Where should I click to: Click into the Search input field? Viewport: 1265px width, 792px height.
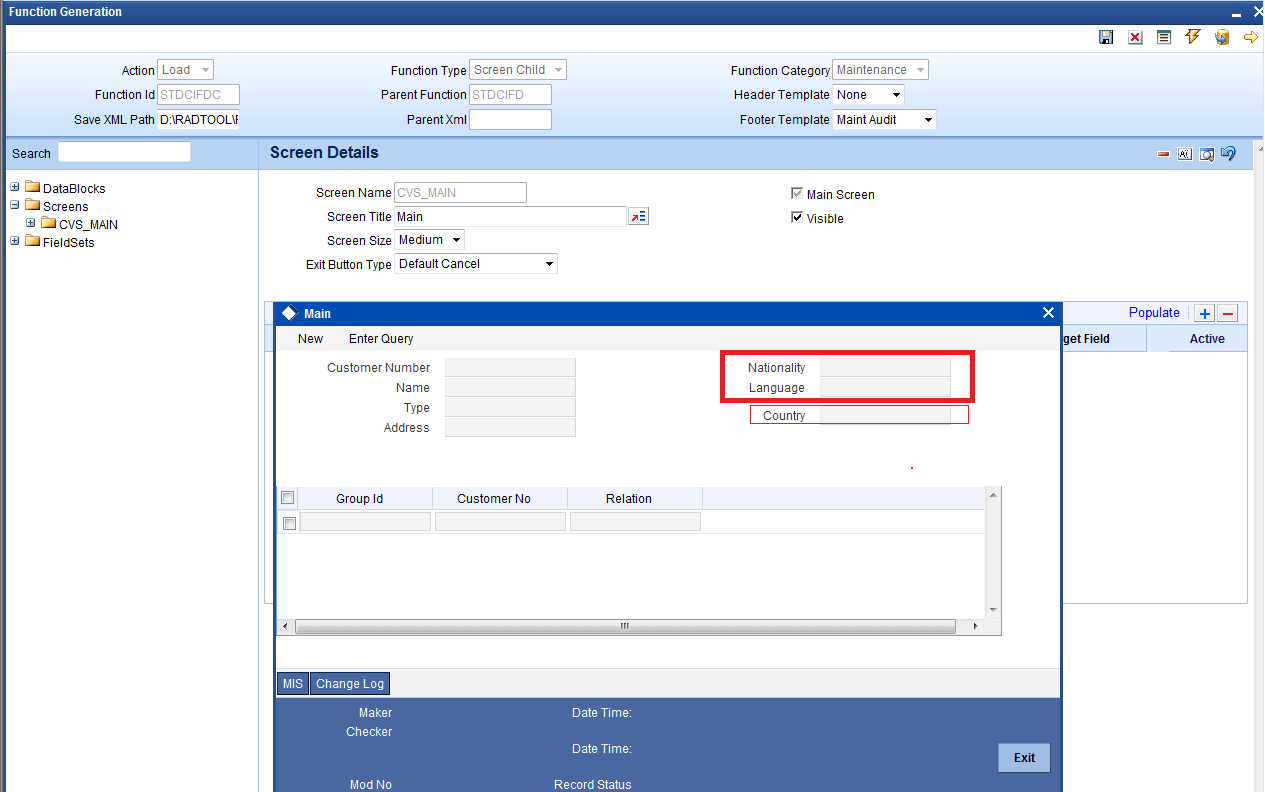pos(124,152)
